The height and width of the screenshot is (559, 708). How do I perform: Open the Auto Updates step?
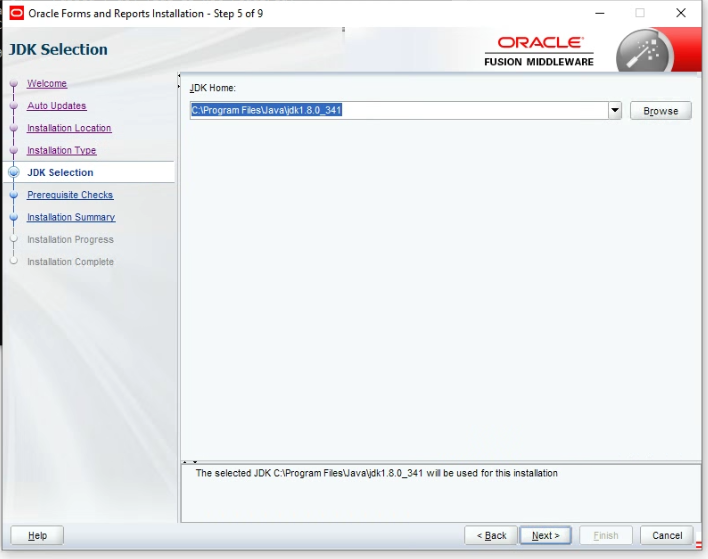[56, 106]
